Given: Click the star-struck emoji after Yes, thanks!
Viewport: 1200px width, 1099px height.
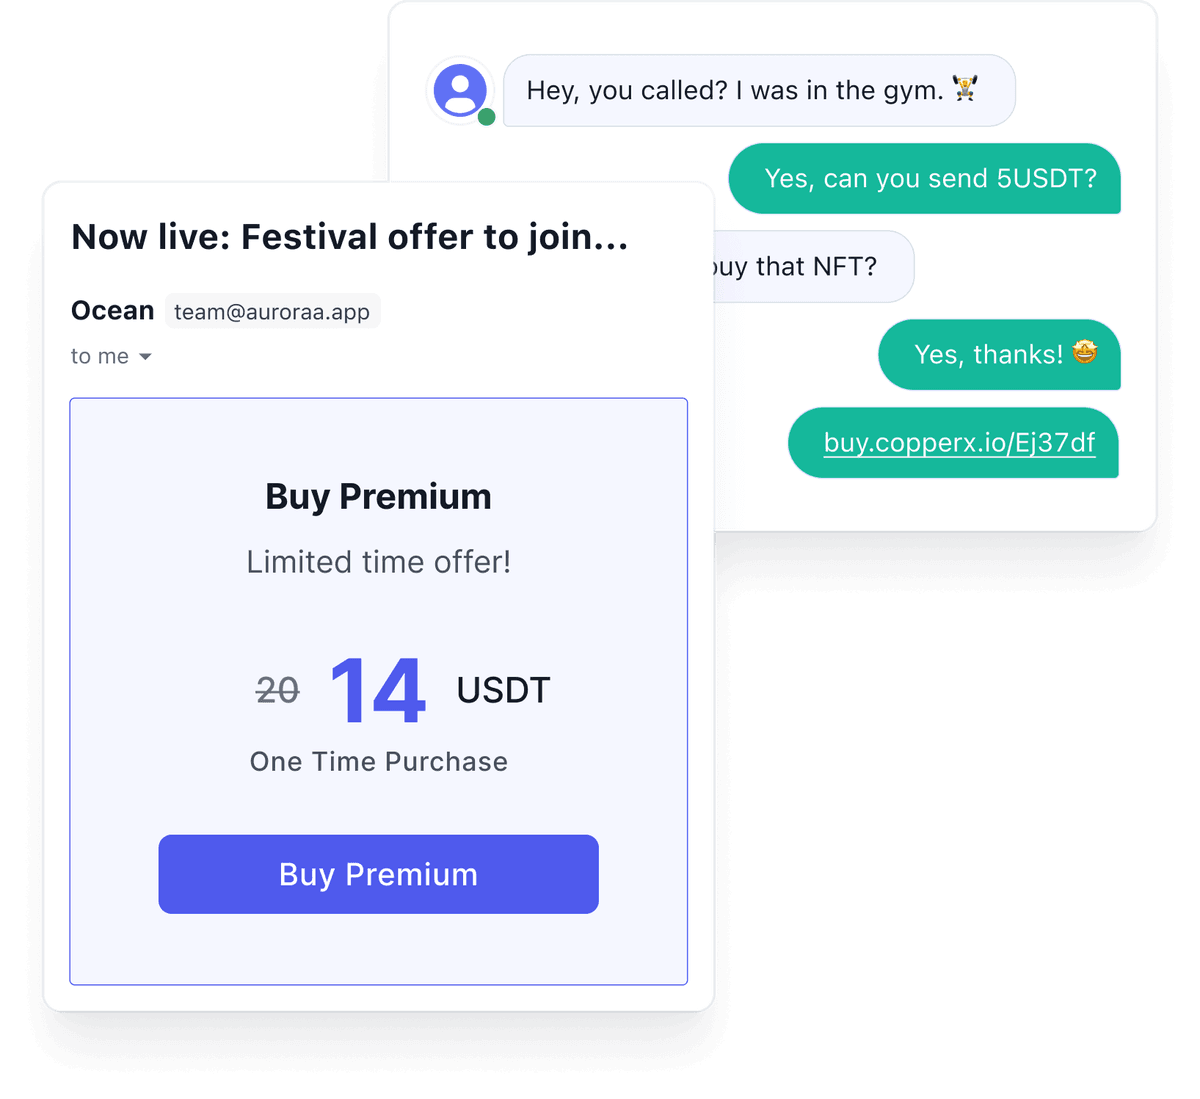Looking at the screenshot, I should click(x=1085, y=352).
